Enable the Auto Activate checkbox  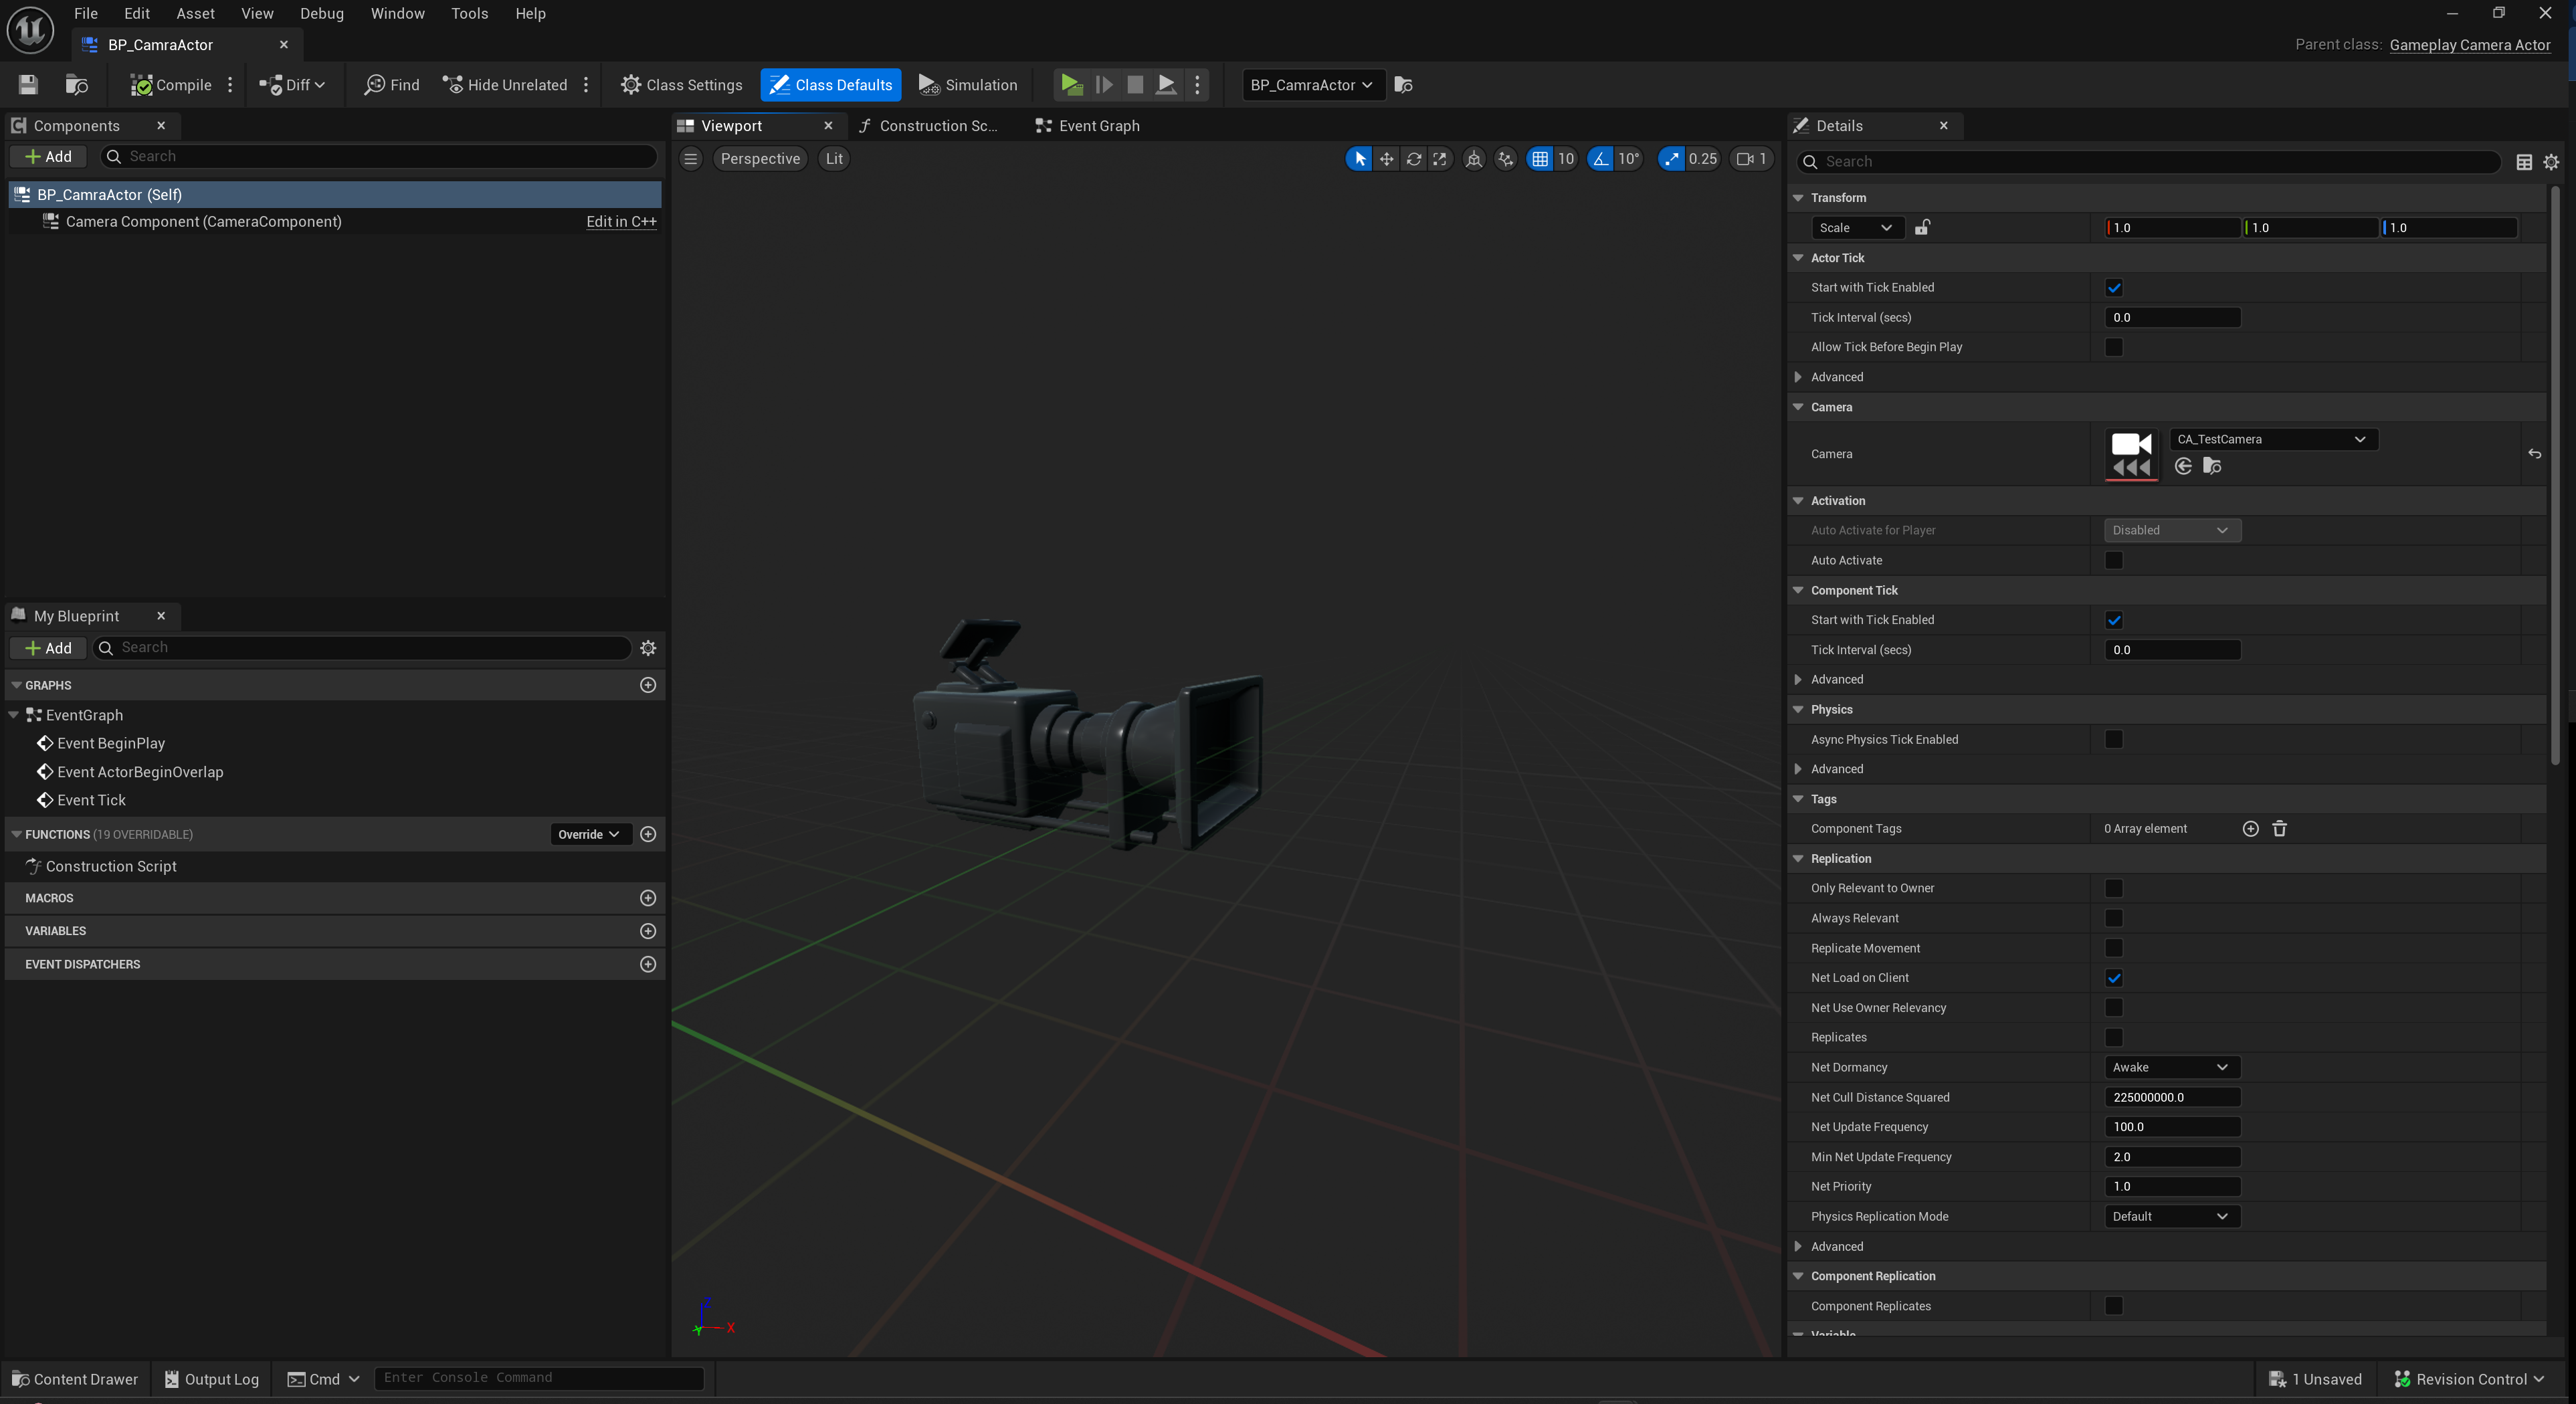[2113, 560]
